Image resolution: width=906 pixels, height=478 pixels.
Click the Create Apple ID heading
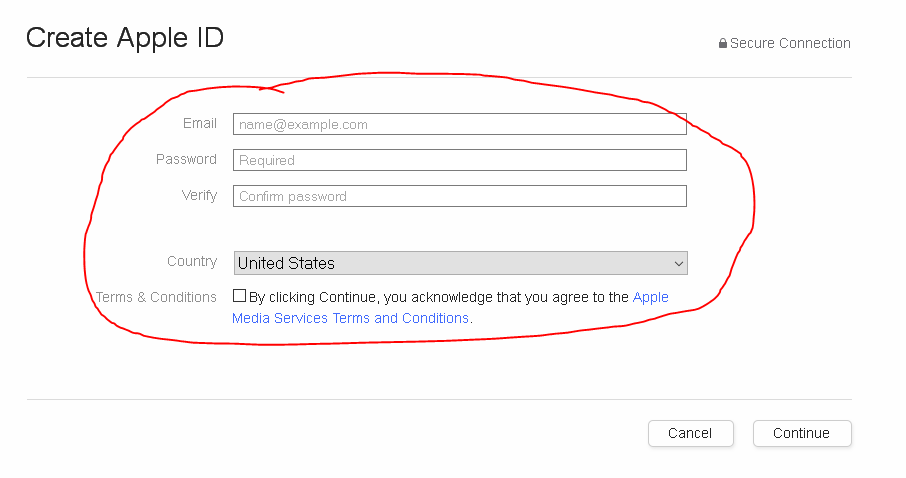pyautogui.click(x=125, y=38)
